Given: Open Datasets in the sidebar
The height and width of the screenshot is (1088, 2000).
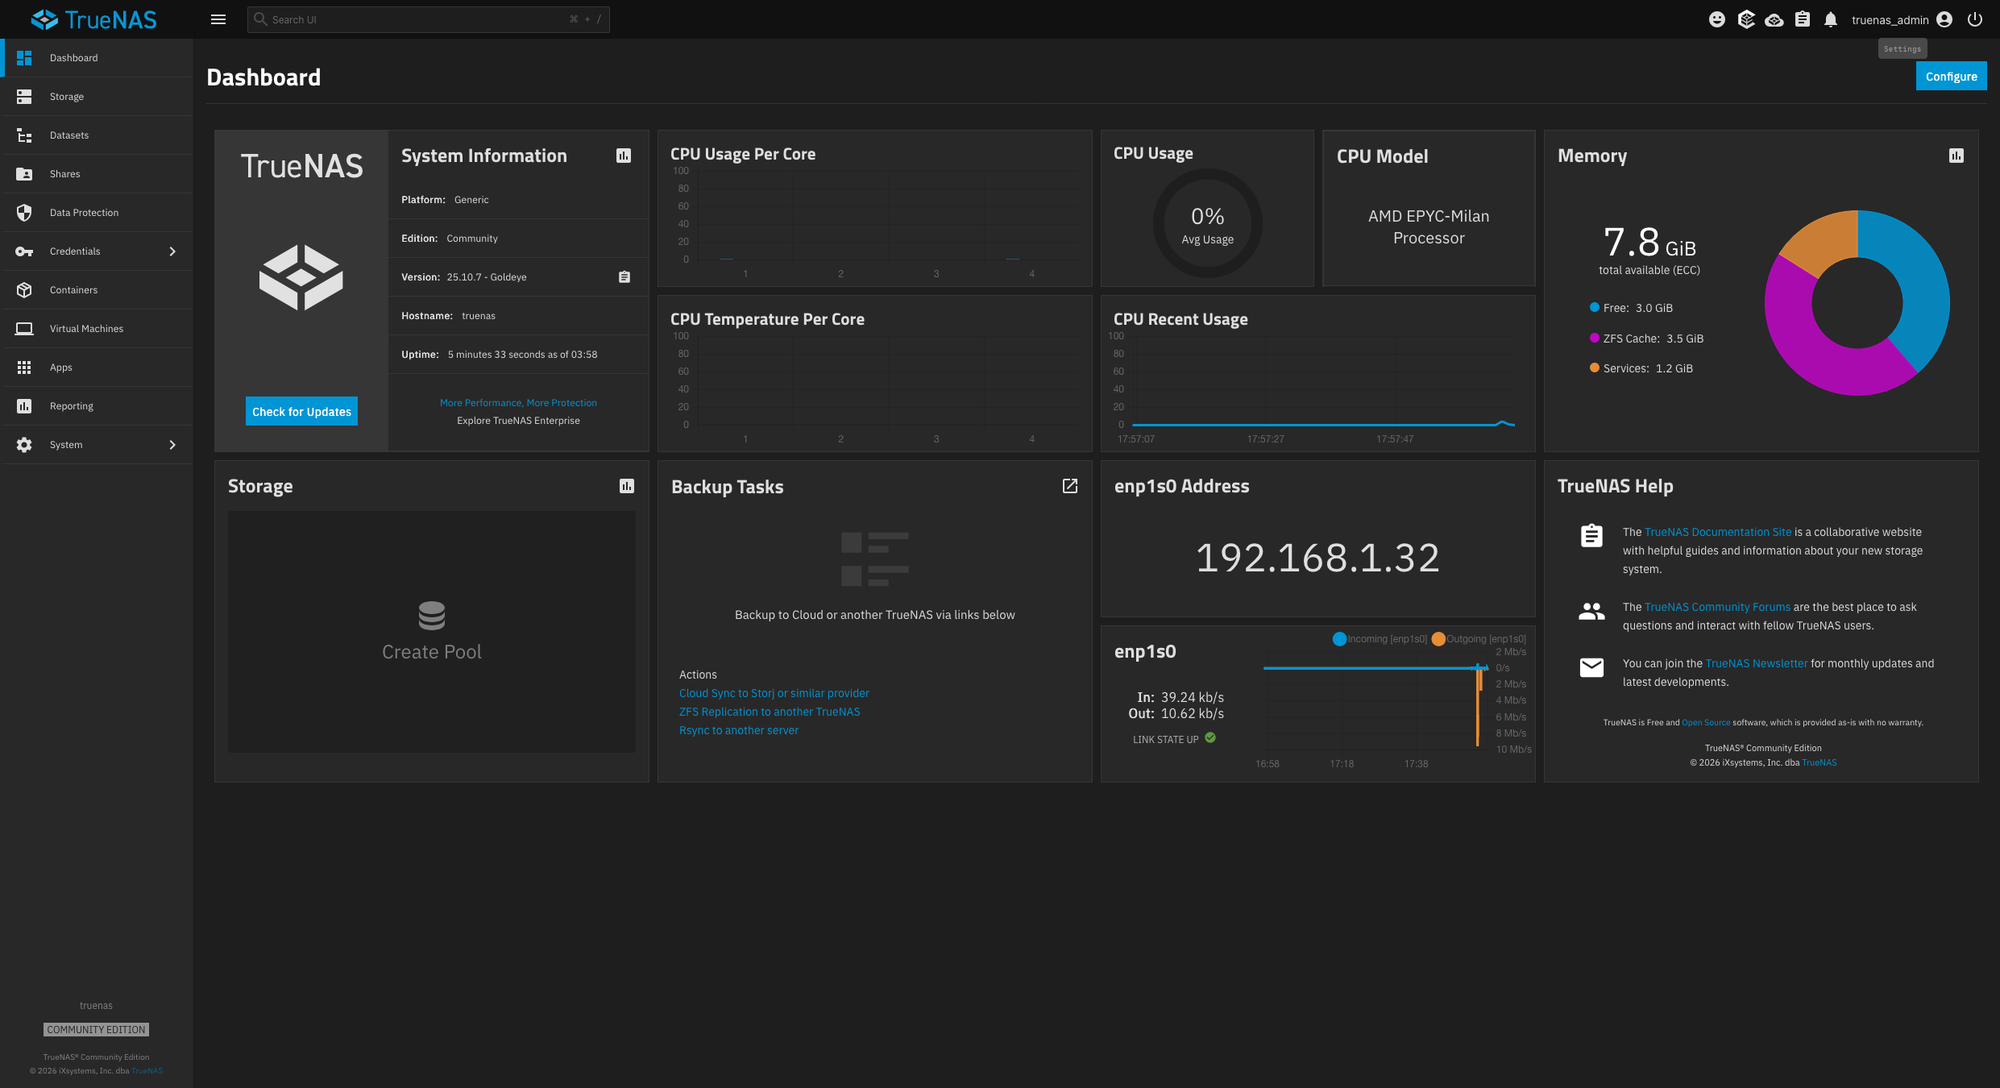Looking at the screenshot, I should [97, 135].
